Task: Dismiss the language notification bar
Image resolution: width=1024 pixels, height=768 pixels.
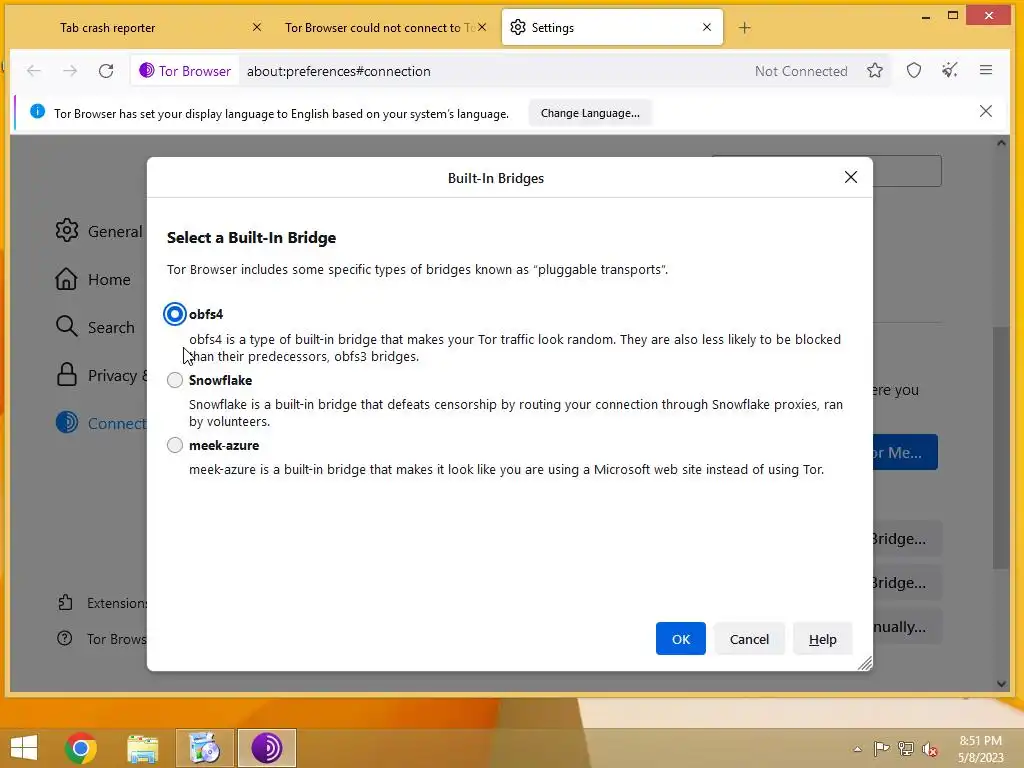Action: pos(985,111)
